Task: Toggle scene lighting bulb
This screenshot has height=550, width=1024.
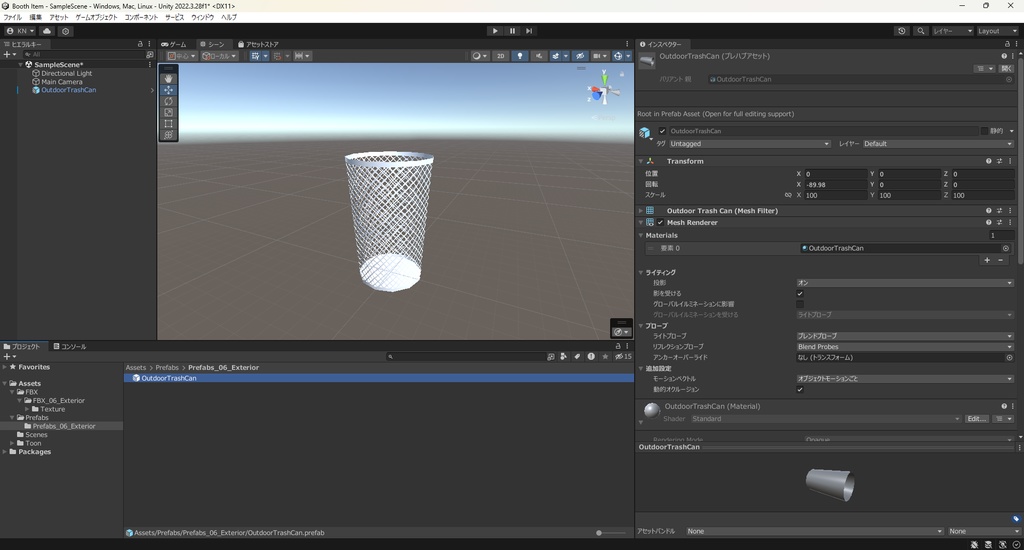Action: click(x=520, y=56)
